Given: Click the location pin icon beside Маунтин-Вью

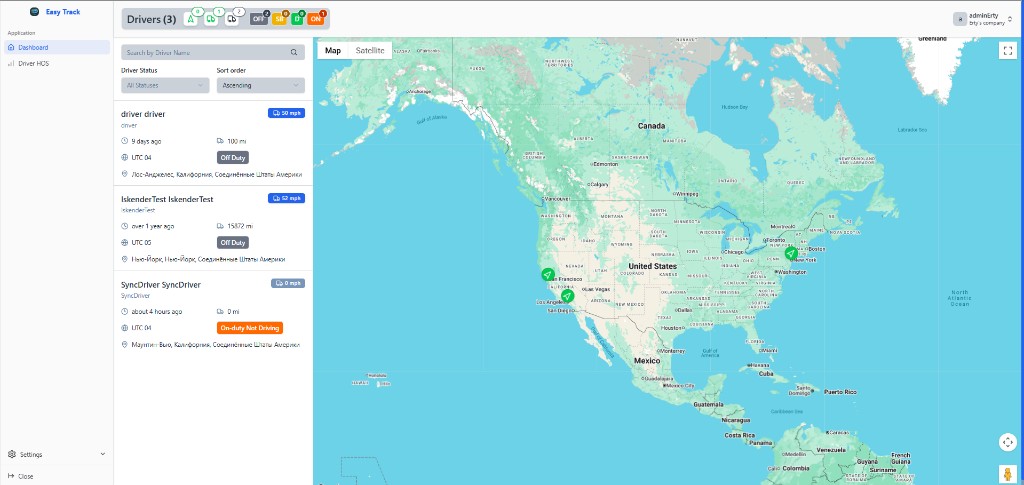Looking at the screenshot, I should (125, 344).
